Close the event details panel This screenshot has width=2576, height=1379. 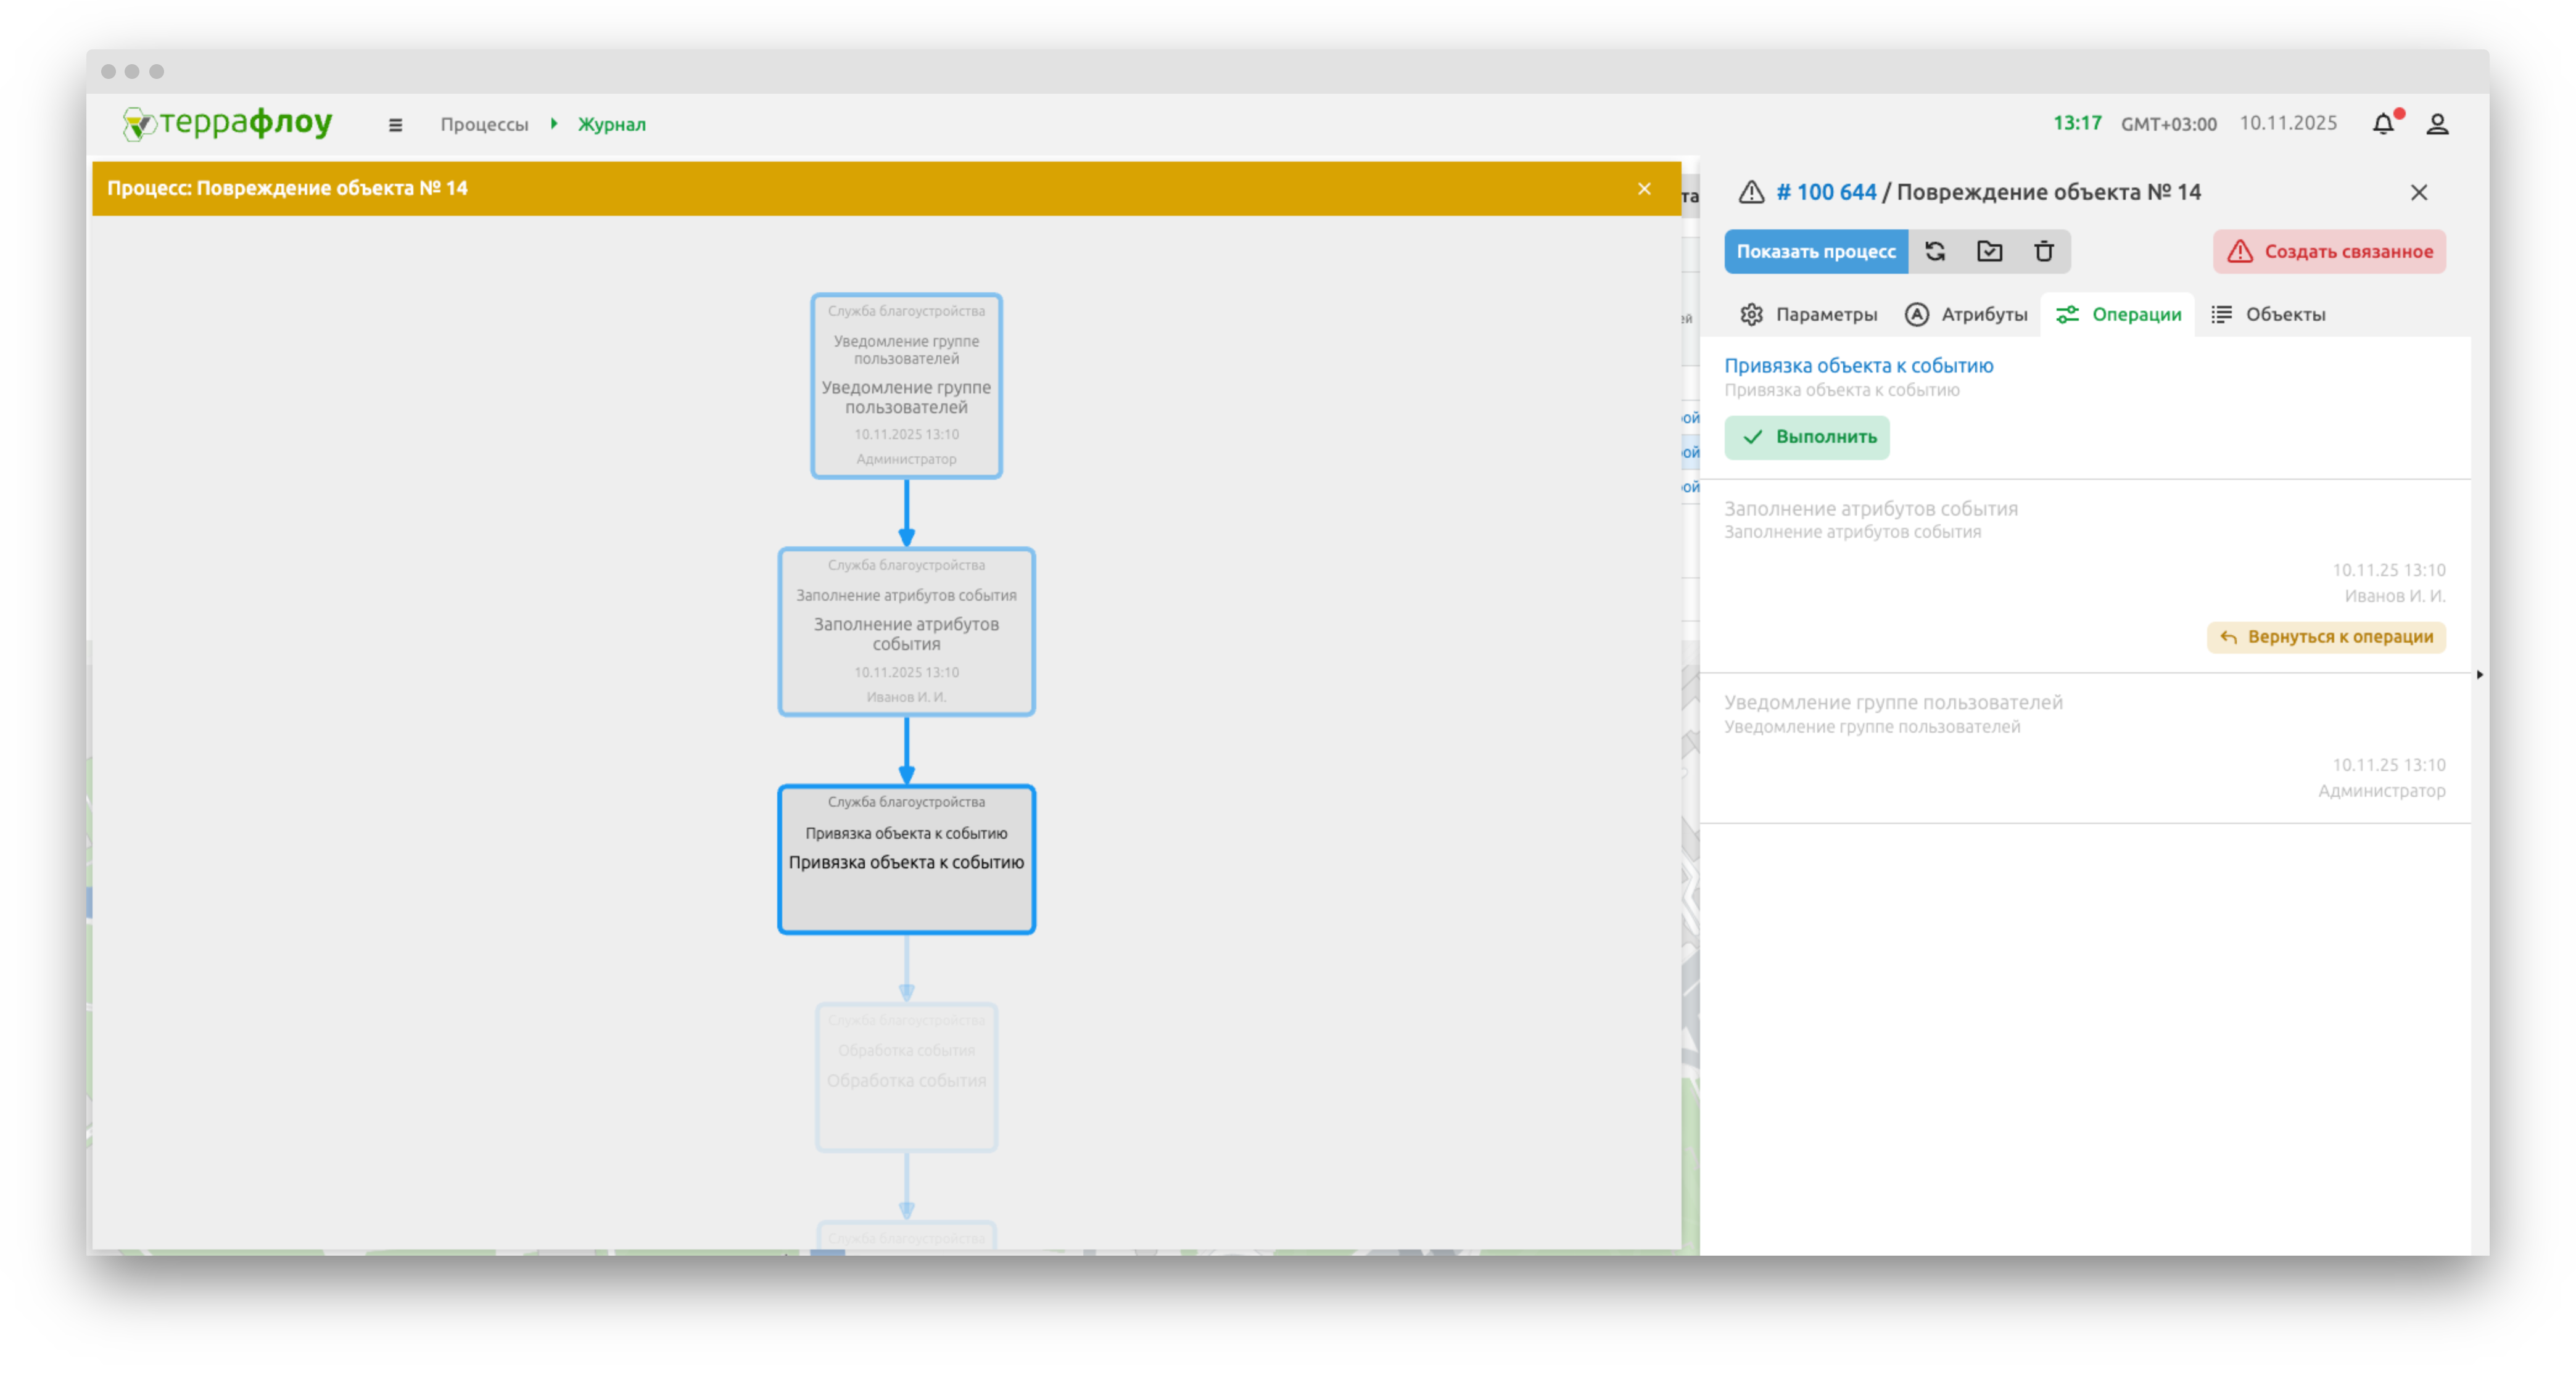click(x=2418, y=192)
